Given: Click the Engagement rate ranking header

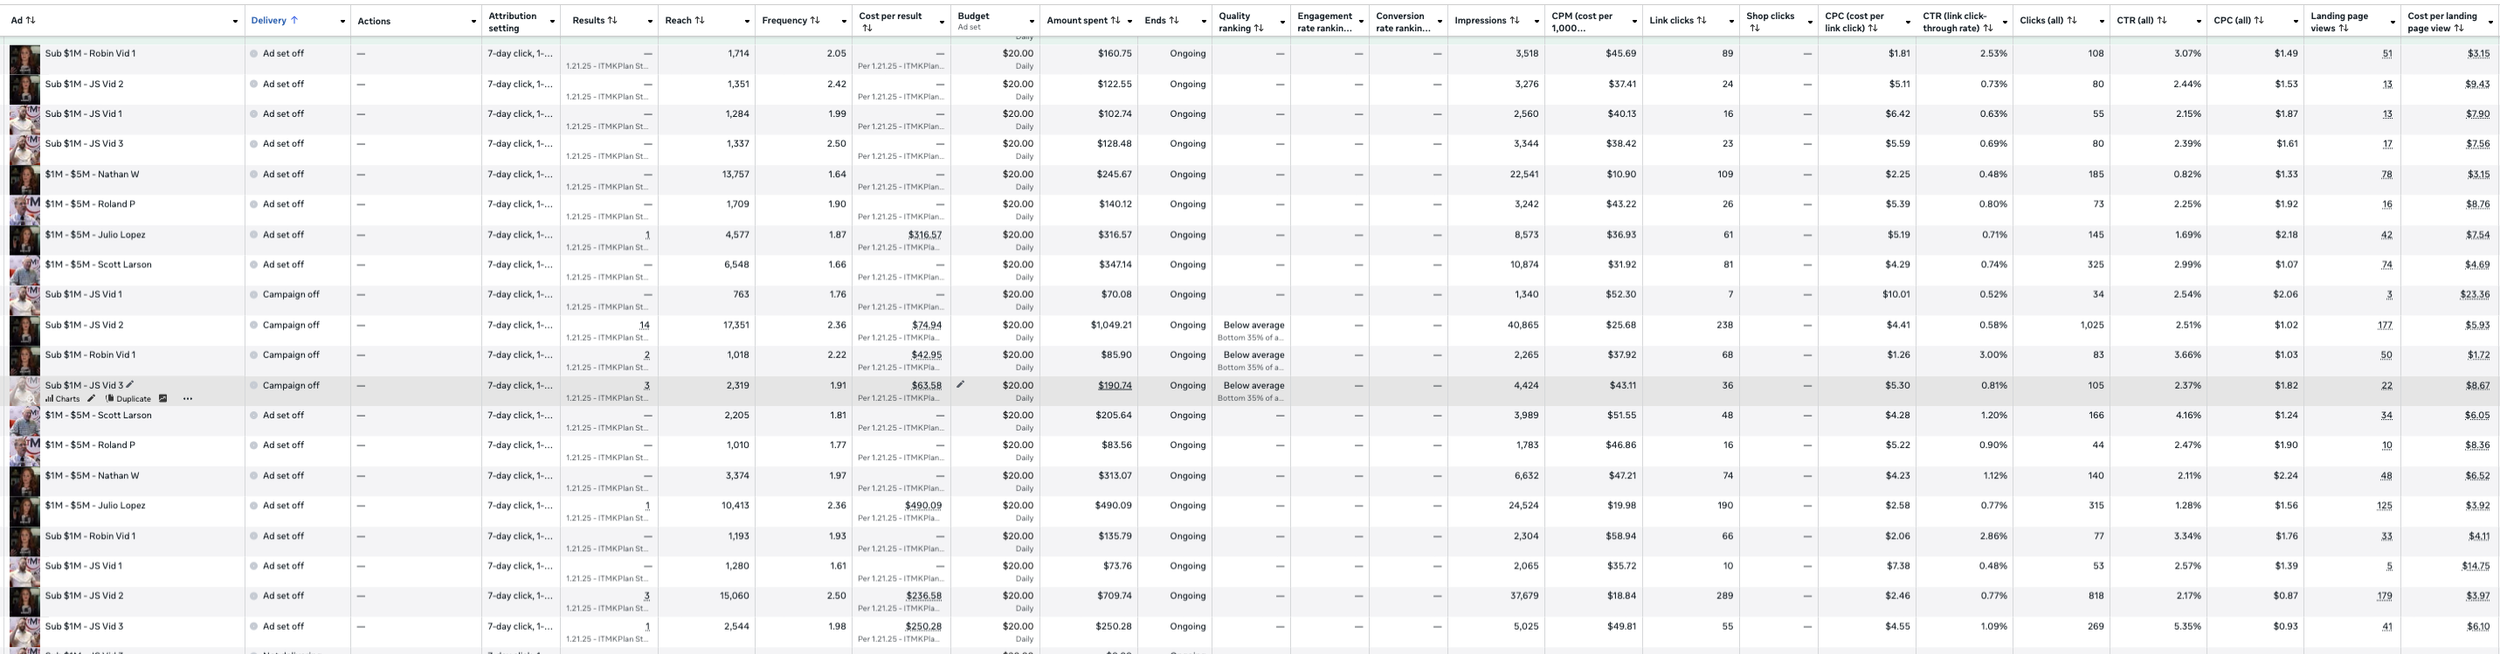Looking at the screenshot, I should pos(1324,22).
